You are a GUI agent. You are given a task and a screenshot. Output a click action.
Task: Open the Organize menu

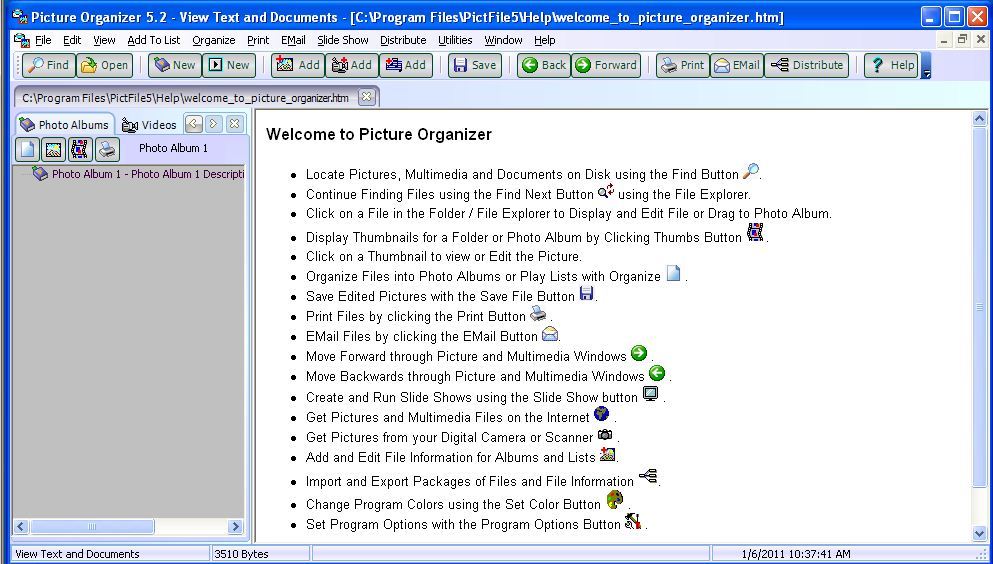214,40
